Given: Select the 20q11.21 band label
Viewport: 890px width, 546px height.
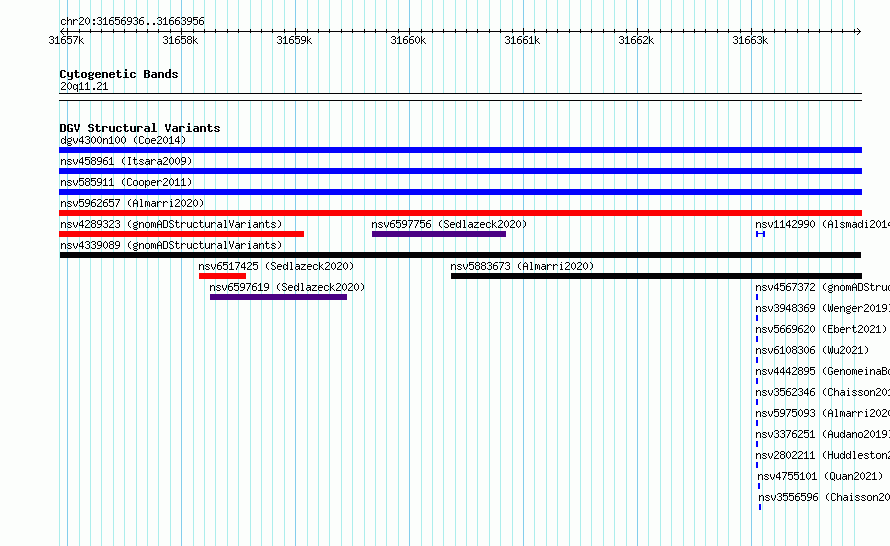Looking at the screenshot, I should [84, 86].
